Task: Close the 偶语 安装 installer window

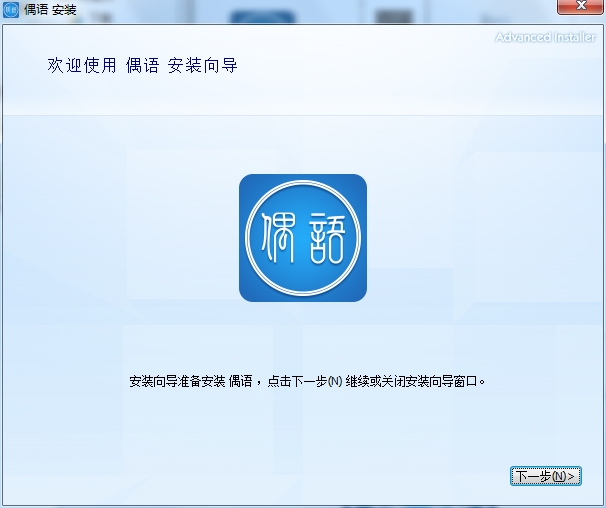Action: [x=581, y=6]
